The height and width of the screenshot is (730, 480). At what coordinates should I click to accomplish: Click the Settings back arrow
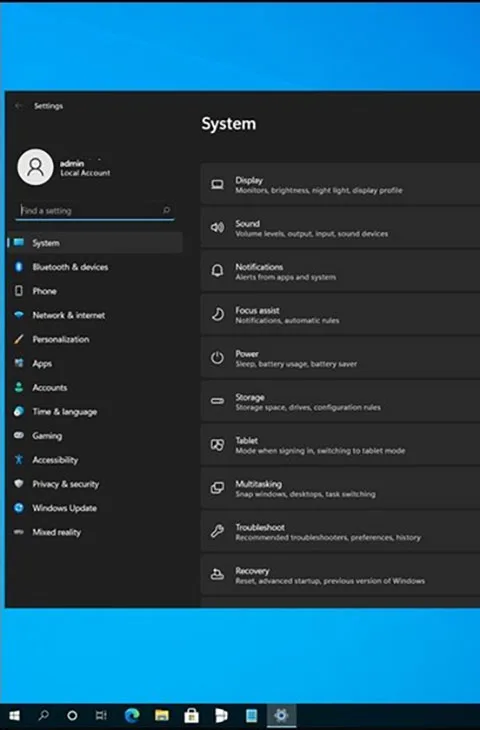pos(19,106)
